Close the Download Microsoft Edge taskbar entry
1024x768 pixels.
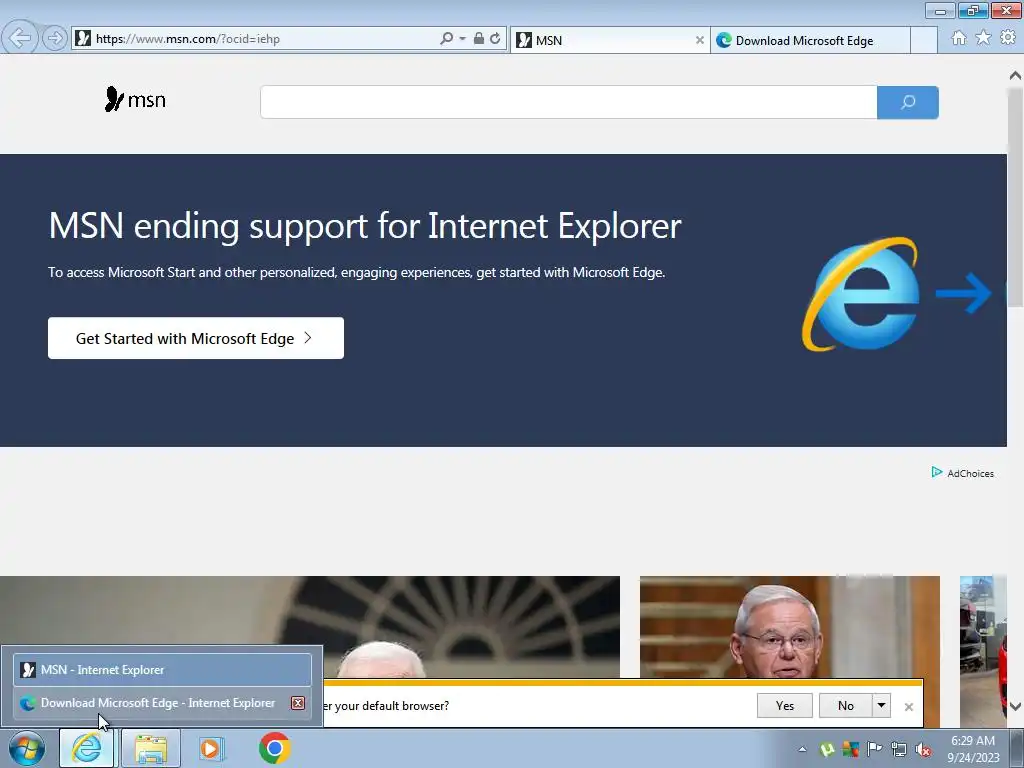(298, 703)
